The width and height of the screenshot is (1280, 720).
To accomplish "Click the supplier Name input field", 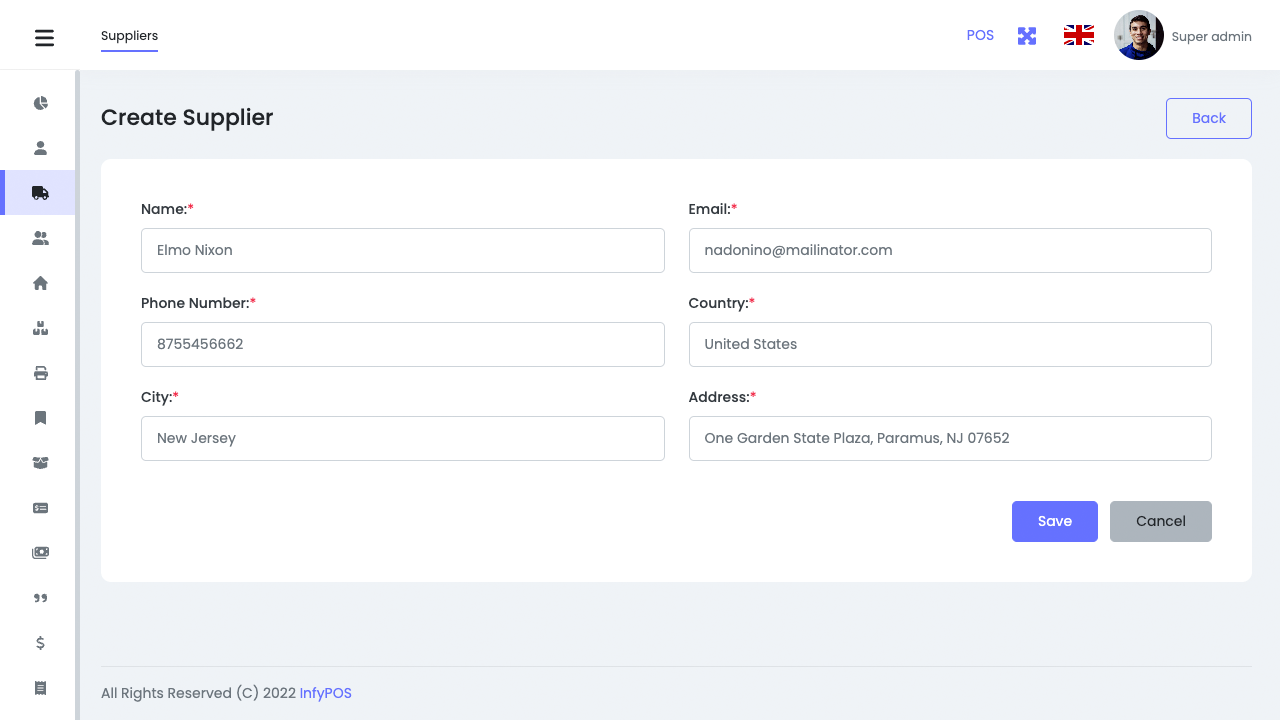I will (x=402, y=250).
